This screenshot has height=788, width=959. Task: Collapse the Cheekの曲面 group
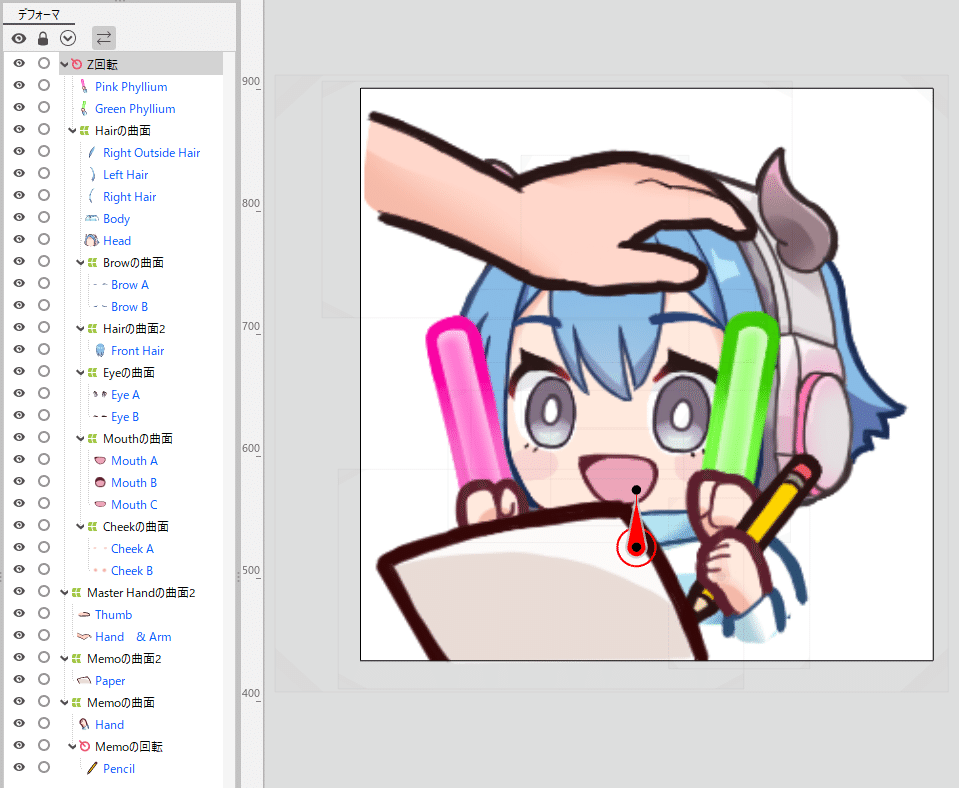point(80,527)
